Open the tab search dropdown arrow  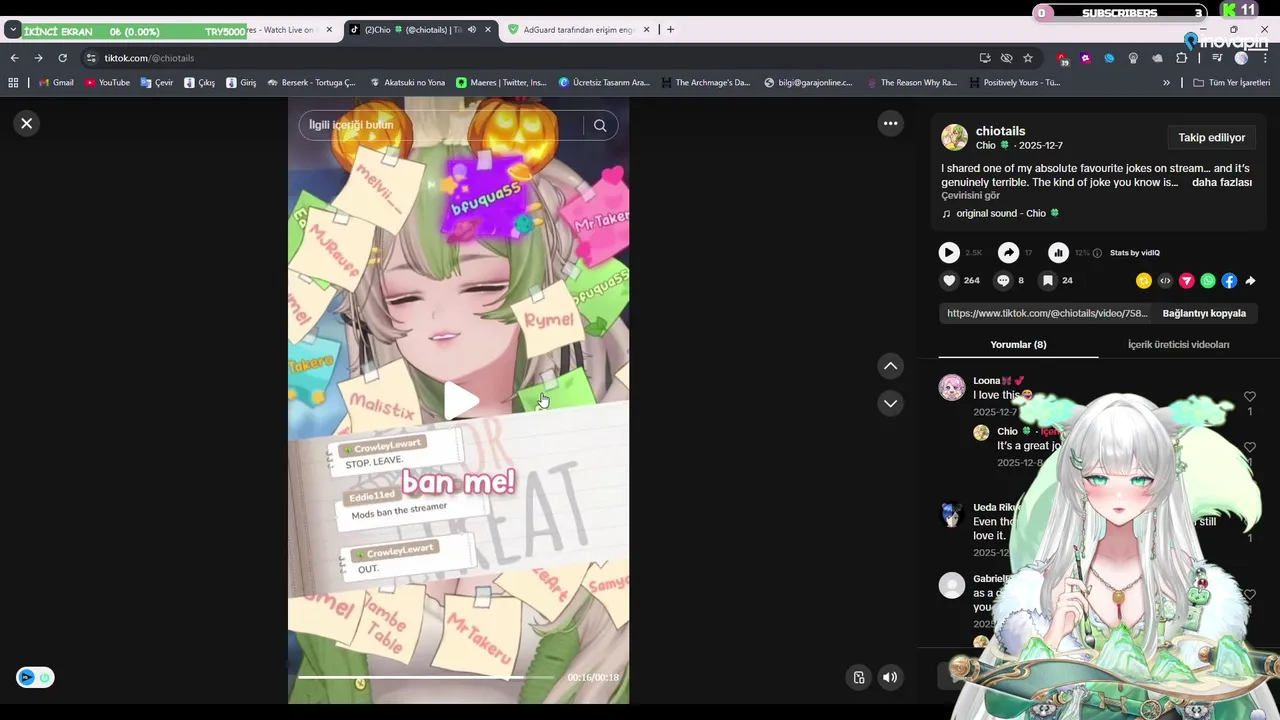(12, 30)
